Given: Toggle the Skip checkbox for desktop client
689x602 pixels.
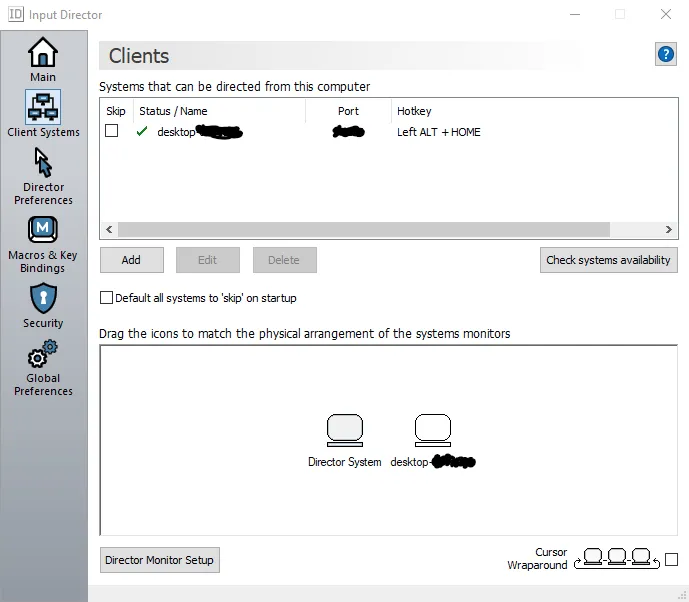Looking at the screenshot, I should pos(112,131).
